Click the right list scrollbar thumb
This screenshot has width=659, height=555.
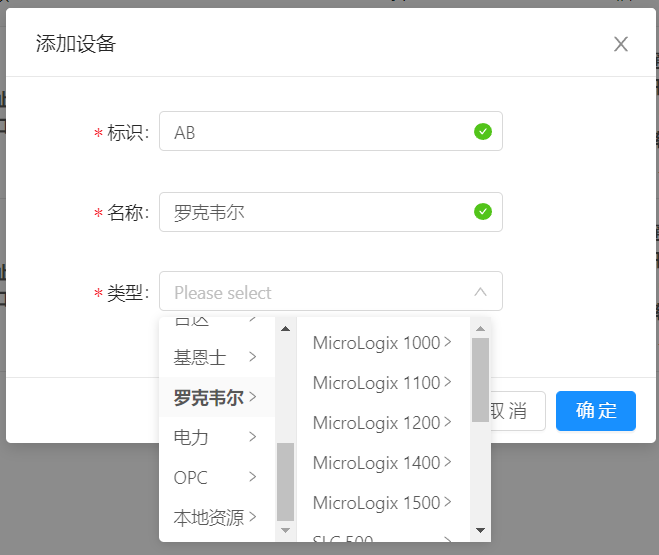(x=480, y=380)
